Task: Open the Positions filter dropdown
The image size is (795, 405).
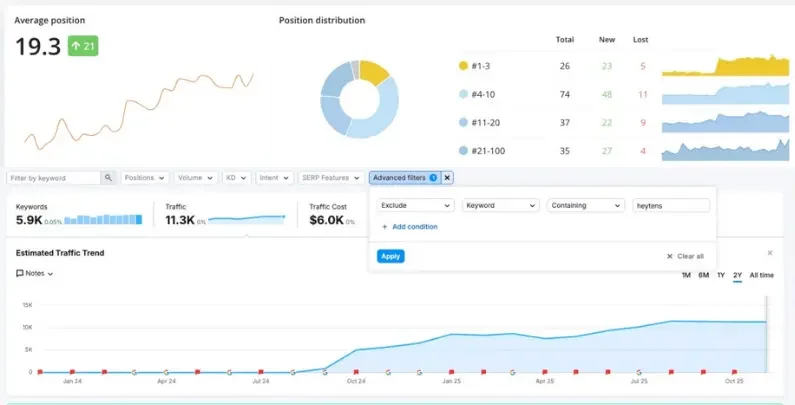Action: 145,178
